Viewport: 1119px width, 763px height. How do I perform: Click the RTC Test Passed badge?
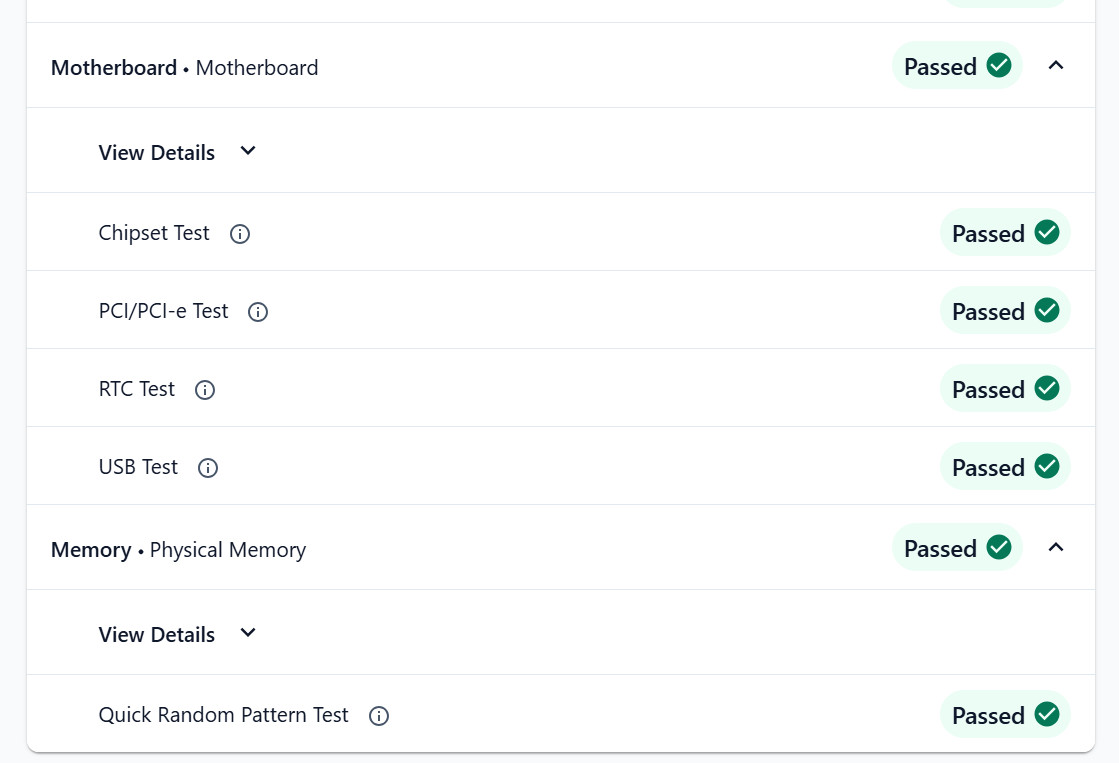(1005, 388)
